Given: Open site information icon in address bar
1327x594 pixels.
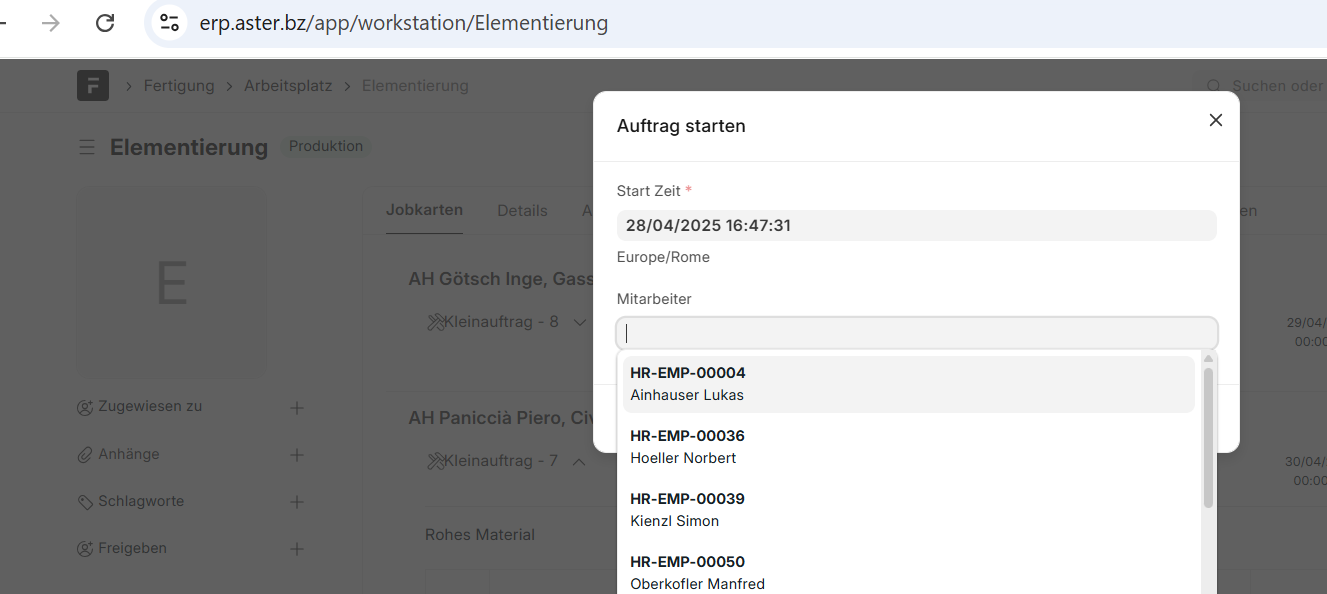Looking at the screenshot, I should [170, 23].
